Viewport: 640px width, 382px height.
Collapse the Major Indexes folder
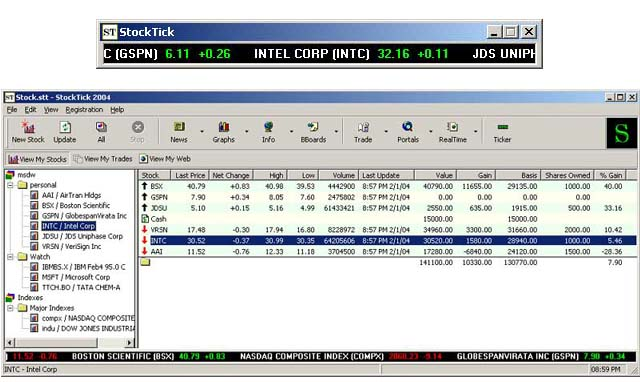(10, 308)
